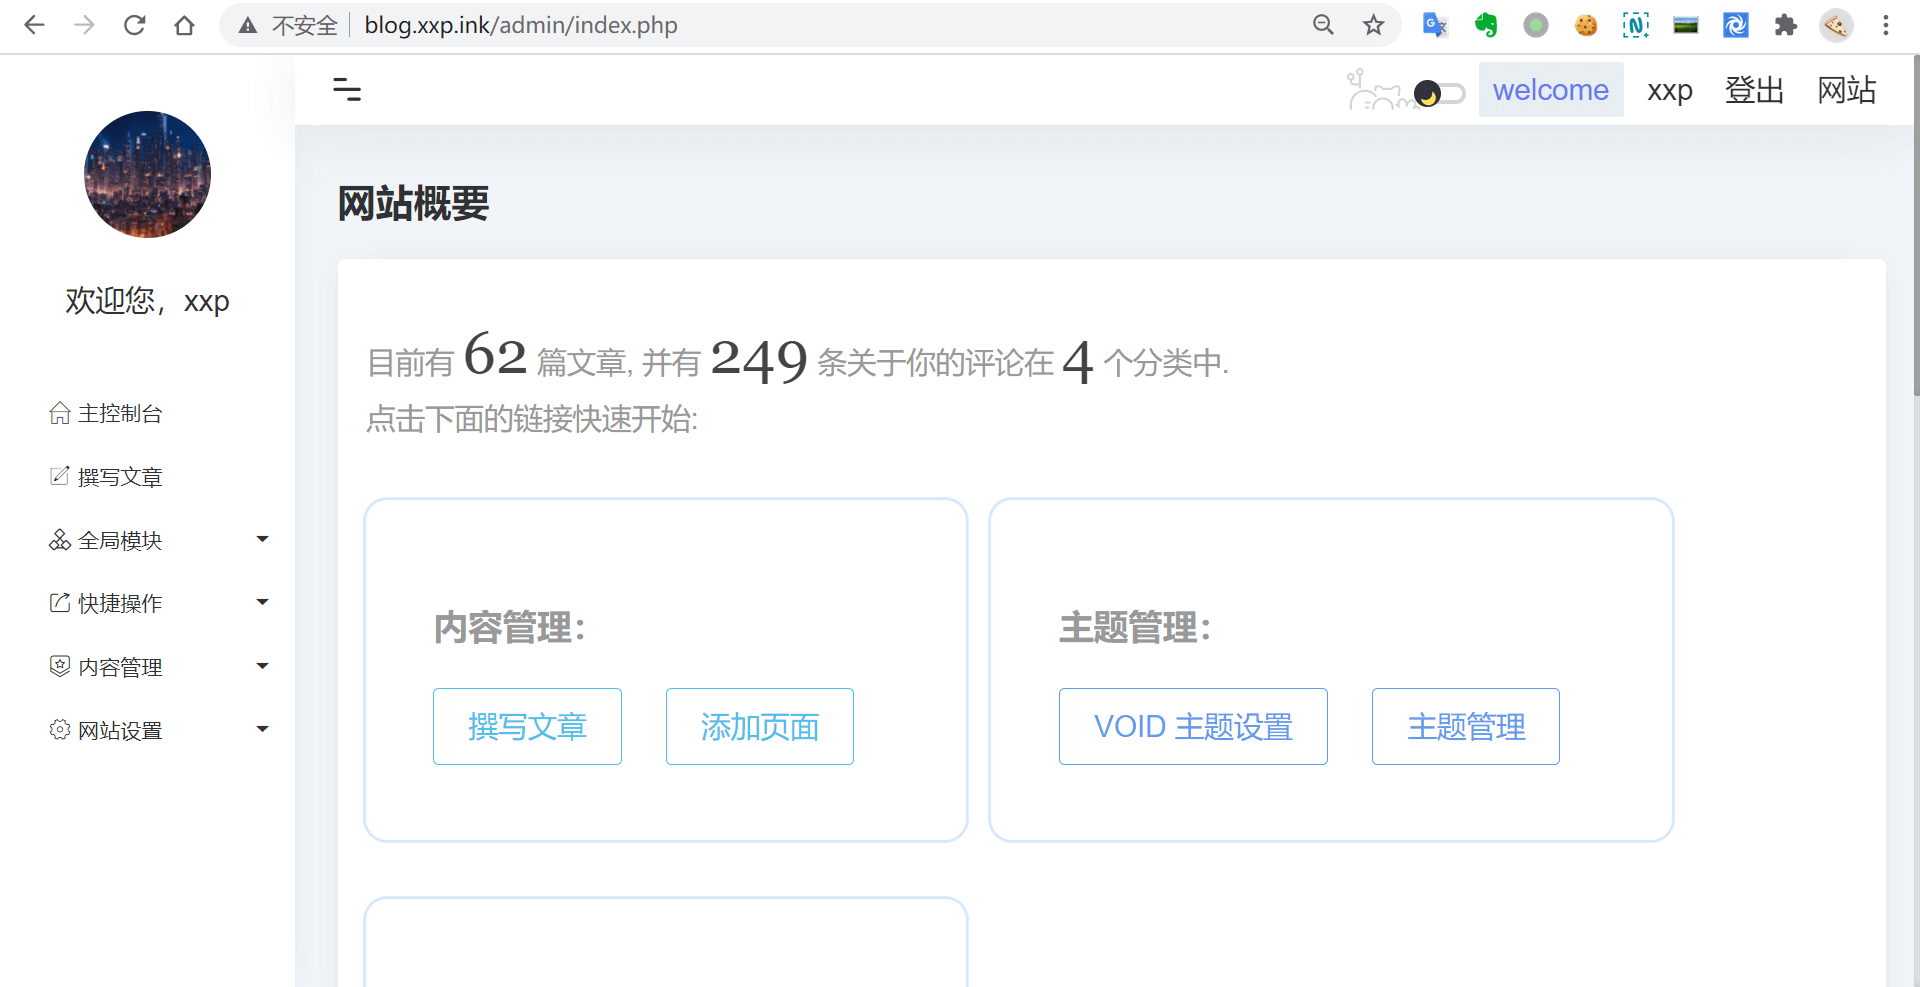1920x987 pixels.
Task: Expand the 快捷操作 sidebar menu
Action: coord(160,603)
